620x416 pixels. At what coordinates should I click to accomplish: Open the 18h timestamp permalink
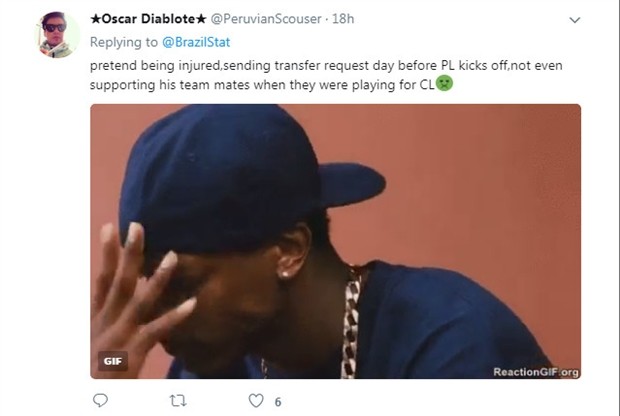coord(343,19)
